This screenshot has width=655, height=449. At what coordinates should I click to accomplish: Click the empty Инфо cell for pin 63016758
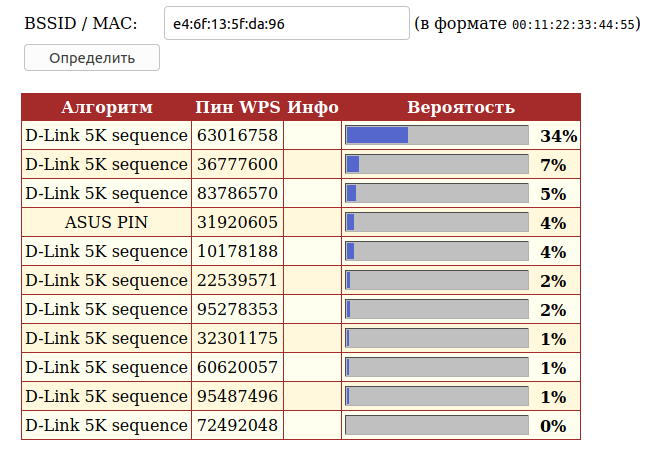312,135
